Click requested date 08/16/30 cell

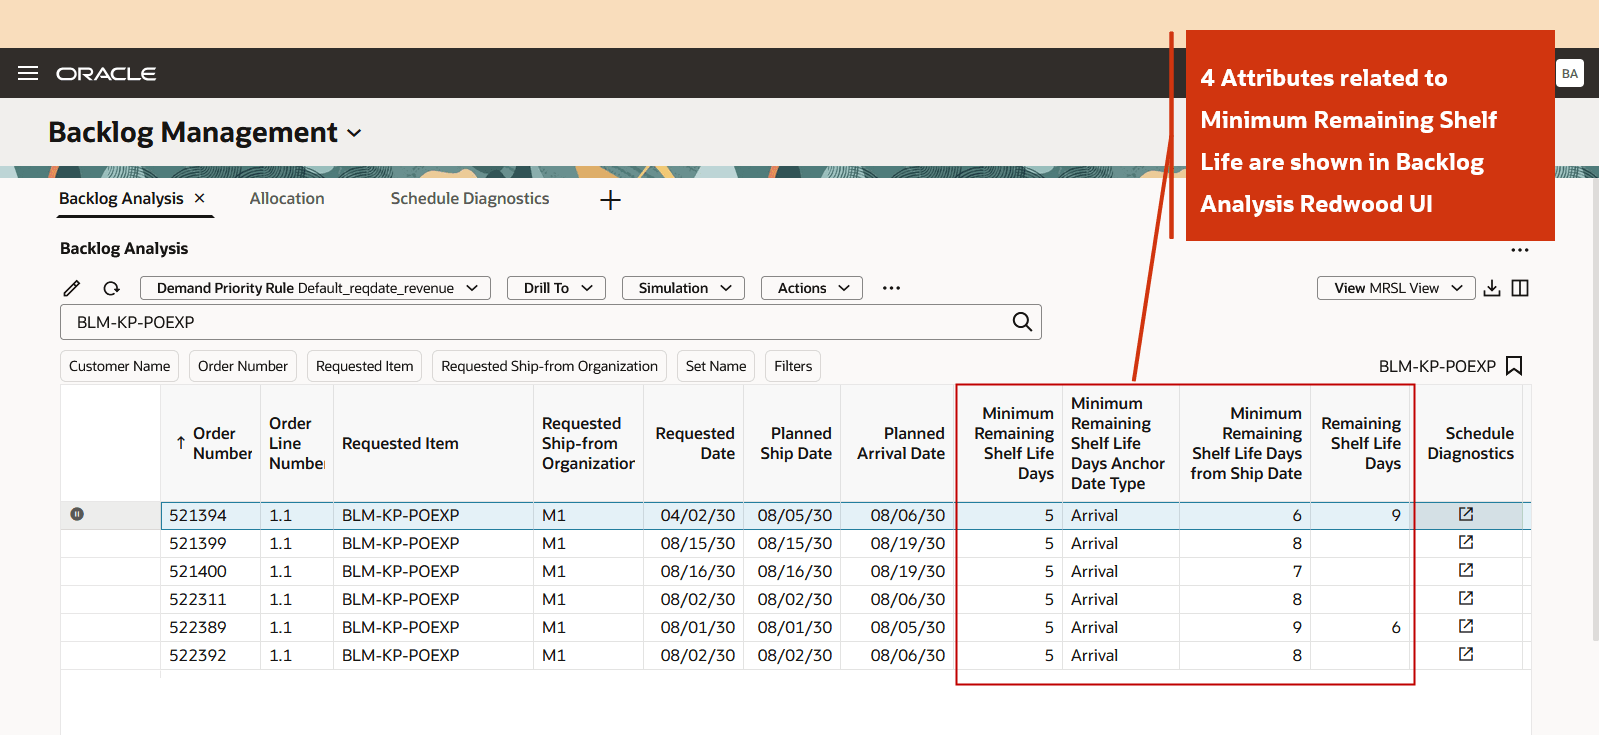[693, 571]
